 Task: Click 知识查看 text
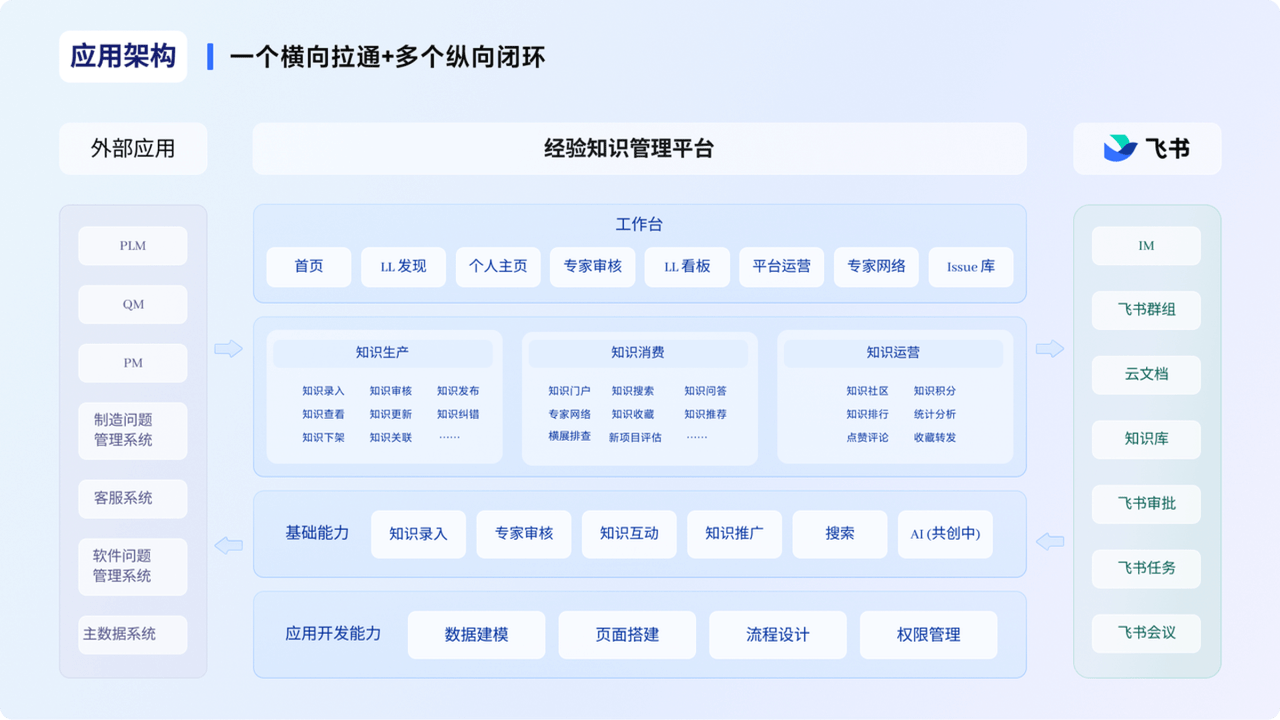(323, 414)
